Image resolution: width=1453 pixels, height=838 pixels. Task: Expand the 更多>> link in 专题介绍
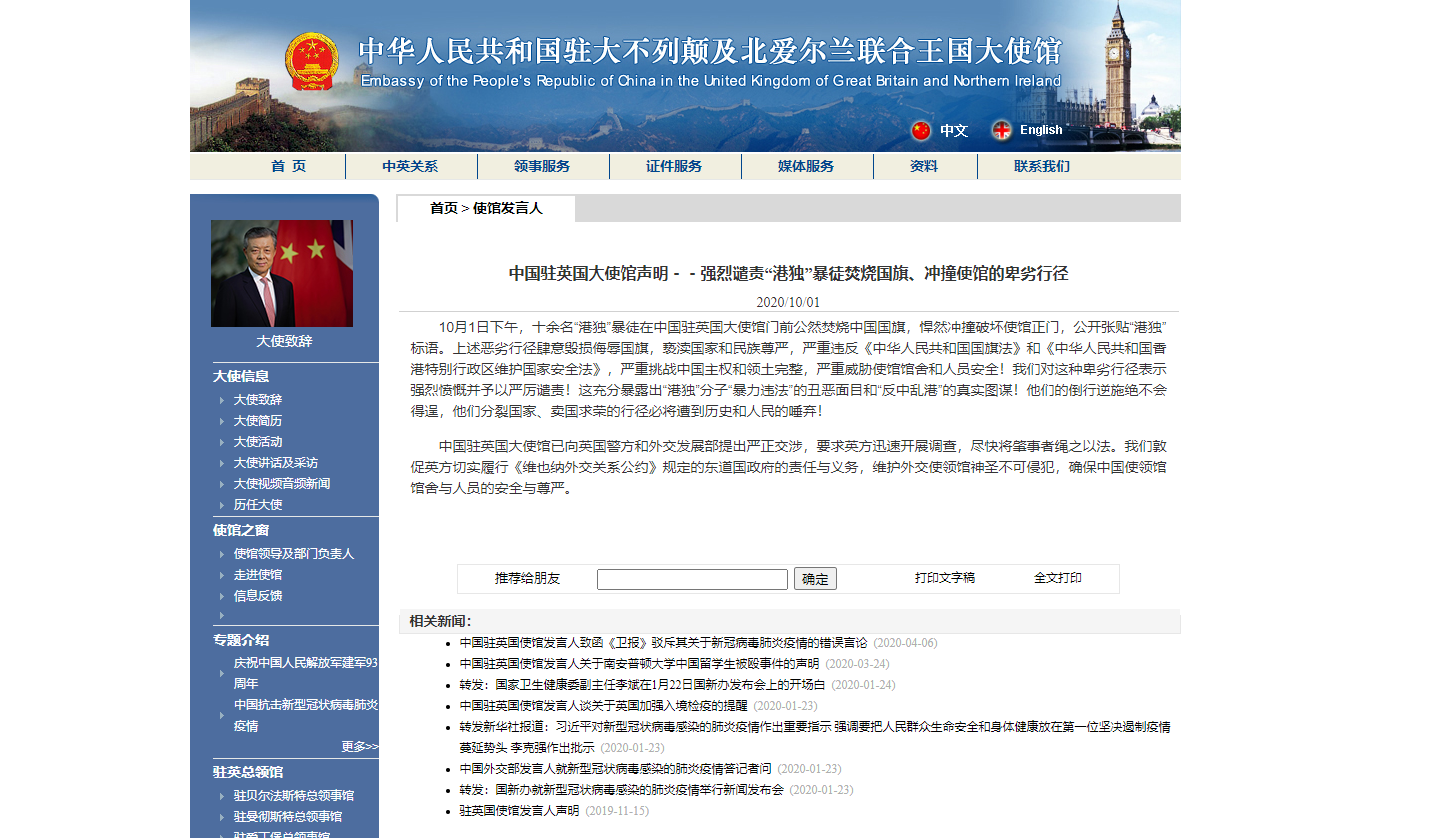tap(359, 746)
